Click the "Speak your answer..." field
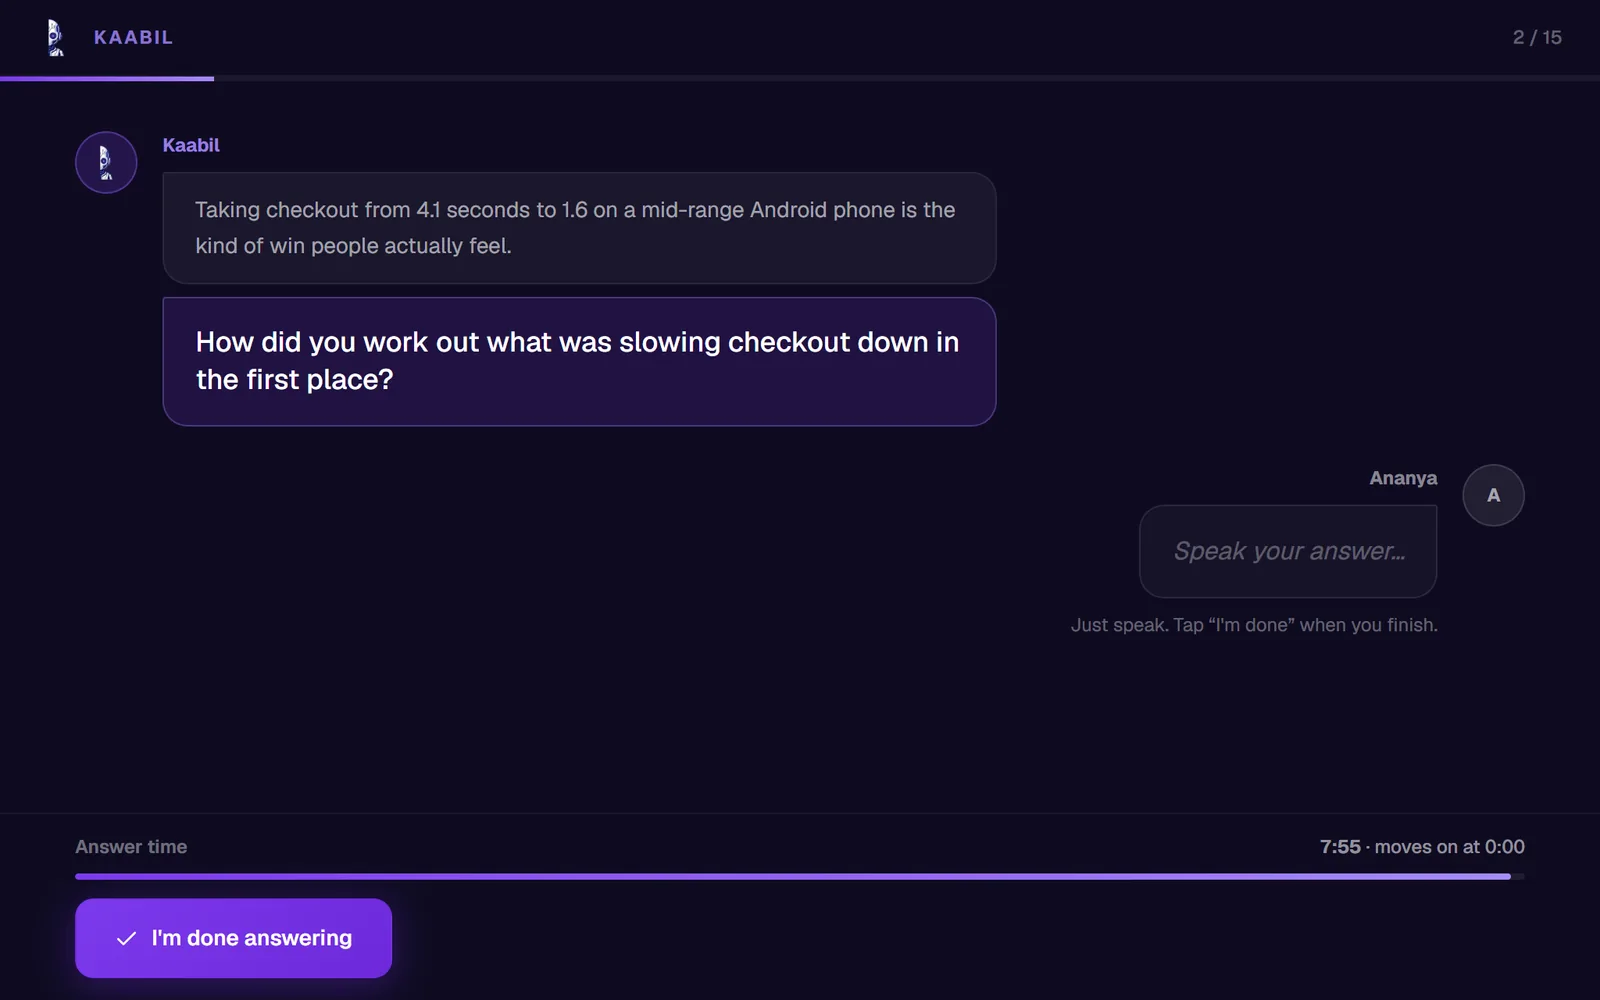Image resolution: width=1600 pixels, height=1000 pixels. (1288, 551)
